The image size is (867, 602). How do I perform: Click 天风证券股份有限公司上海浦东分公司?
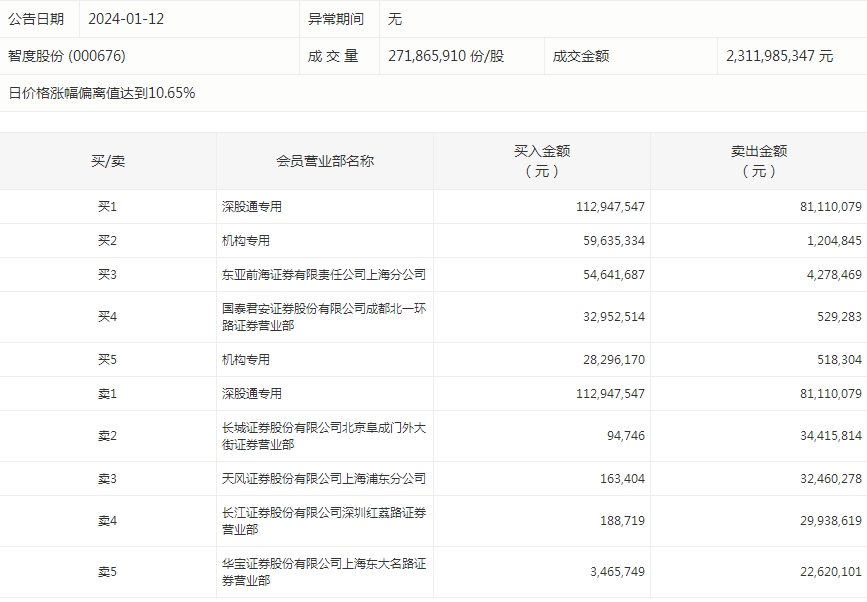click(324, 479)
